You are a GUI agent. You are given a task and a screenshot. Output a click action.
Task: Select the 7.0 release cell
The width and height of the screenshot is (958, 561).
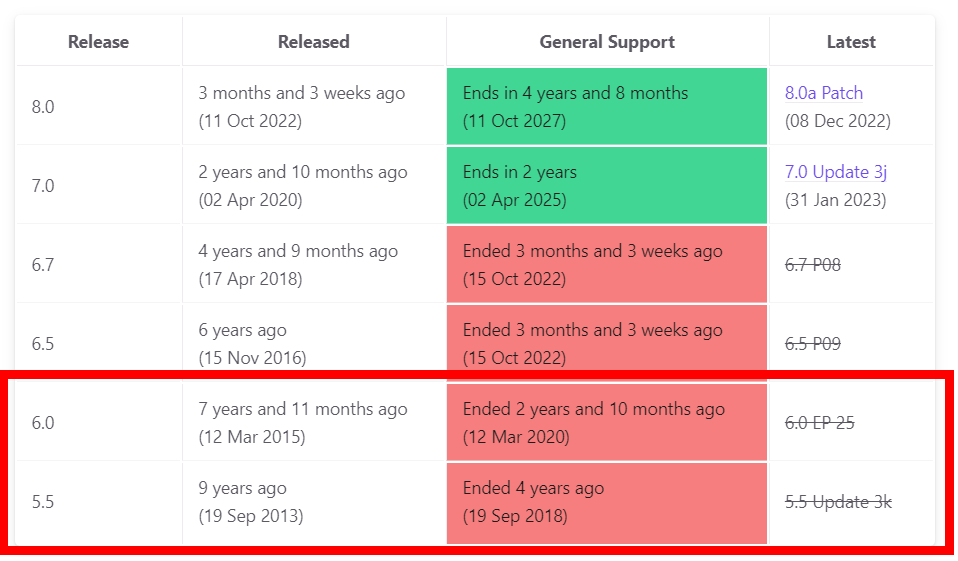43,186
